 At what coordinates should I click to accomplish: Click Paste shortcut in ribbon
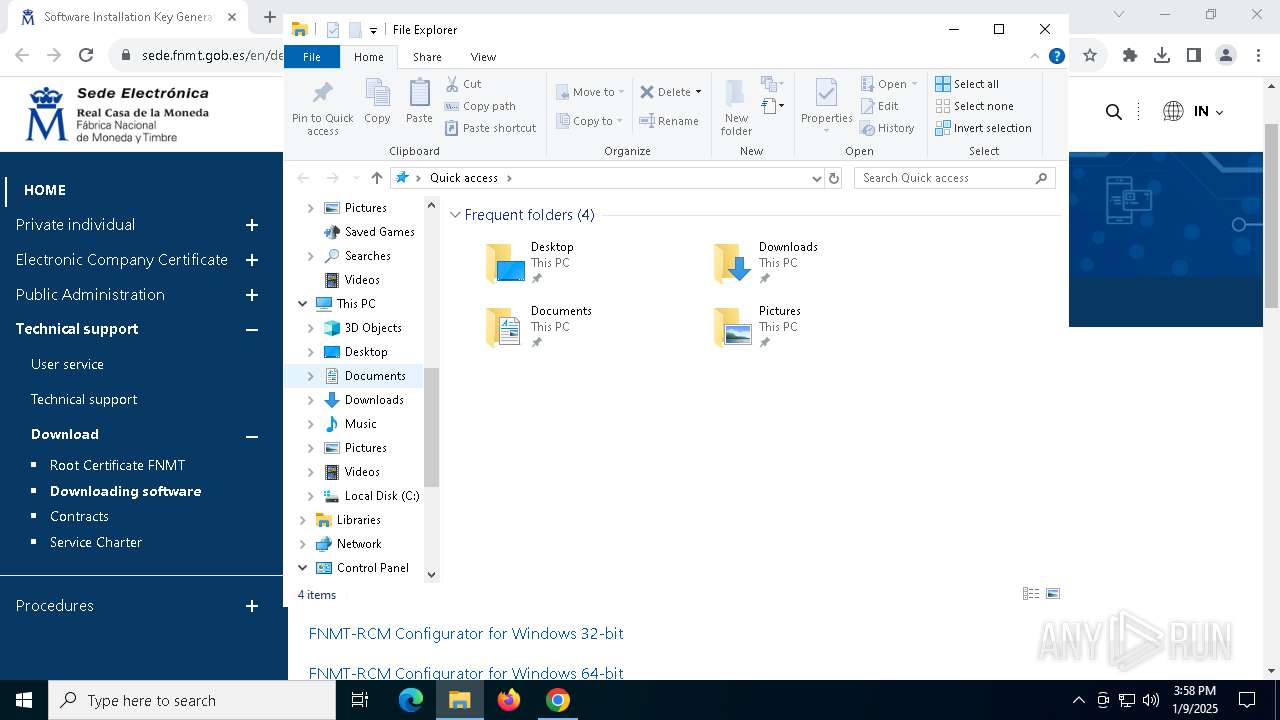point(490,128)
